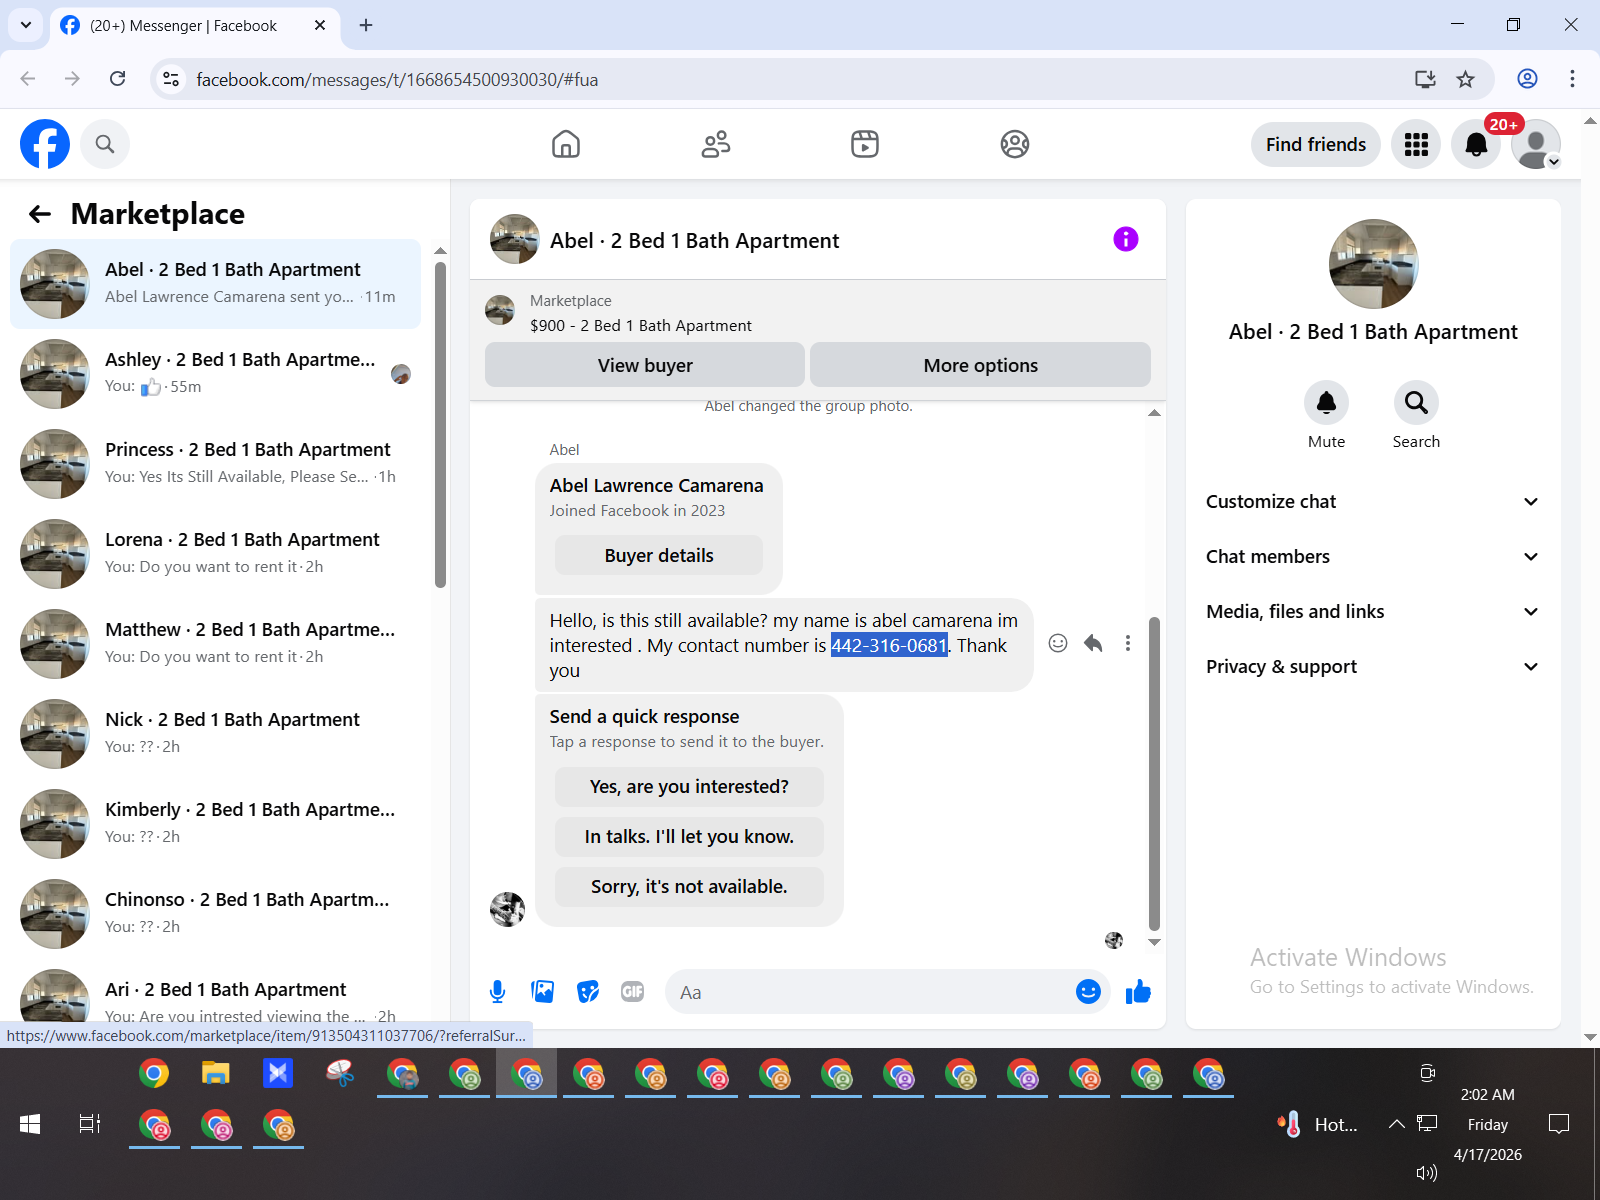The width and height of the screenshot is (1600, 1200).
Task: Open the account profile avatar menu
Action: point(1536,144)
